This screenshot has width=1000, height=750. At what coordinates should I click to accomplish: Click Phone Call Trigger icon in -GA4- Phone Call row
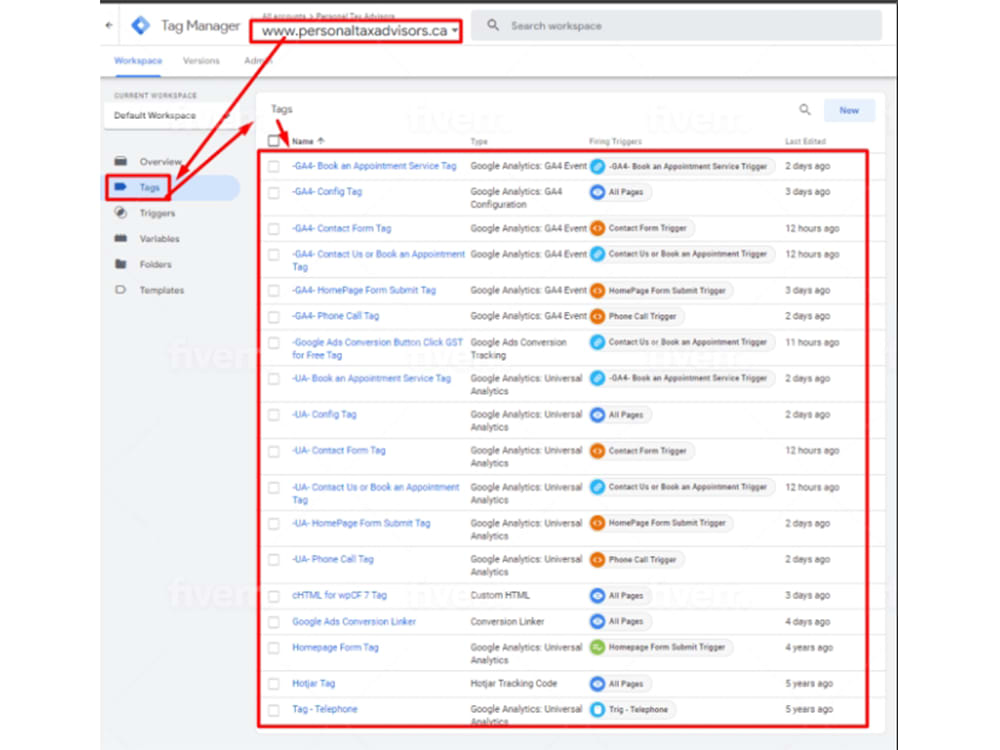coord(597,316)
